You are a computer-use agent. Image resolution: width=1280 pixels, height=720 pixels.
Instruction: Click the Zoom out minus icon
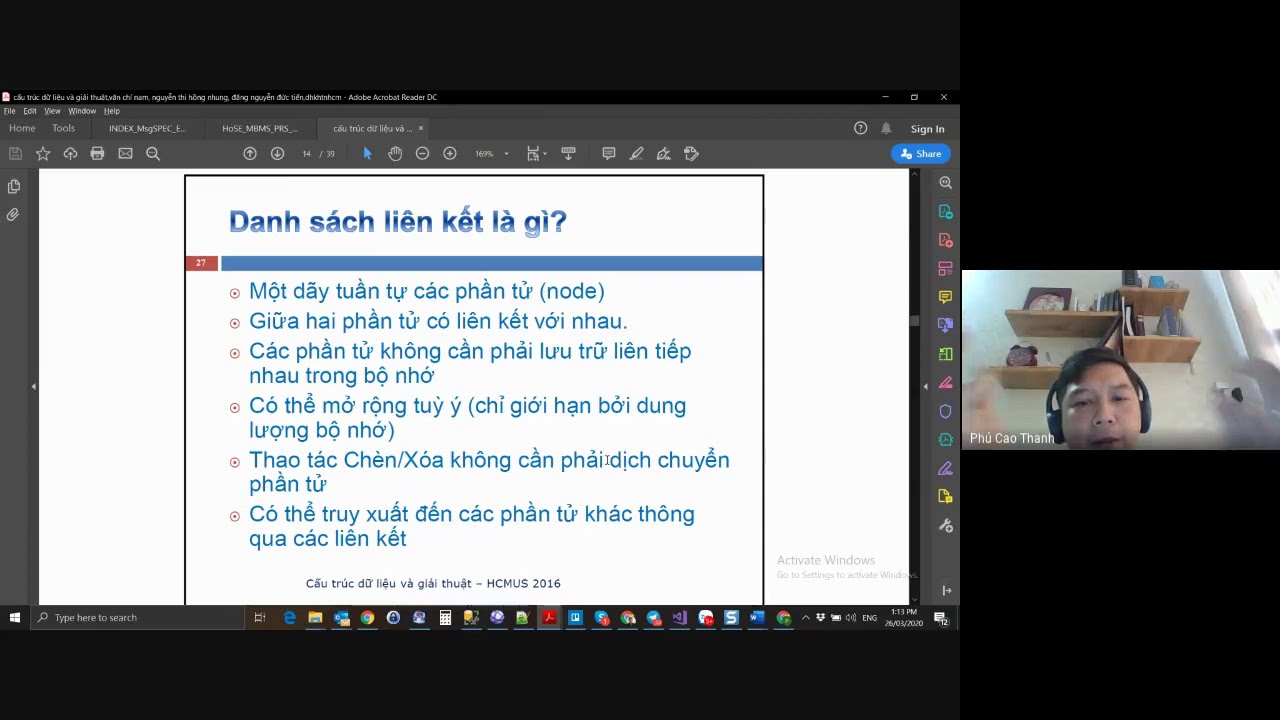click(x=422, y=153)
